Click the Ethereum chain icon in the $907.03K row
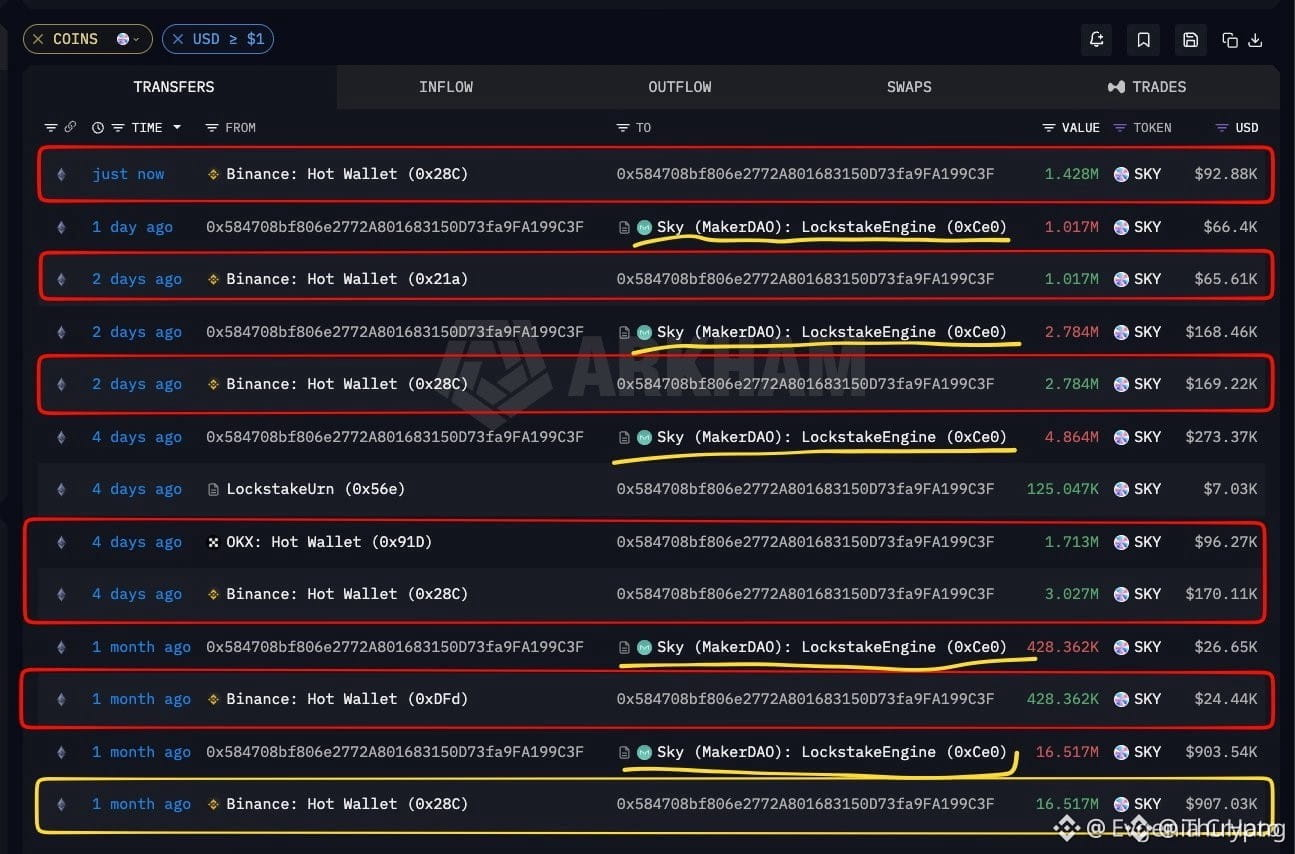The image size is (1295, 854). pyautogui.click(x=61, y=804)
